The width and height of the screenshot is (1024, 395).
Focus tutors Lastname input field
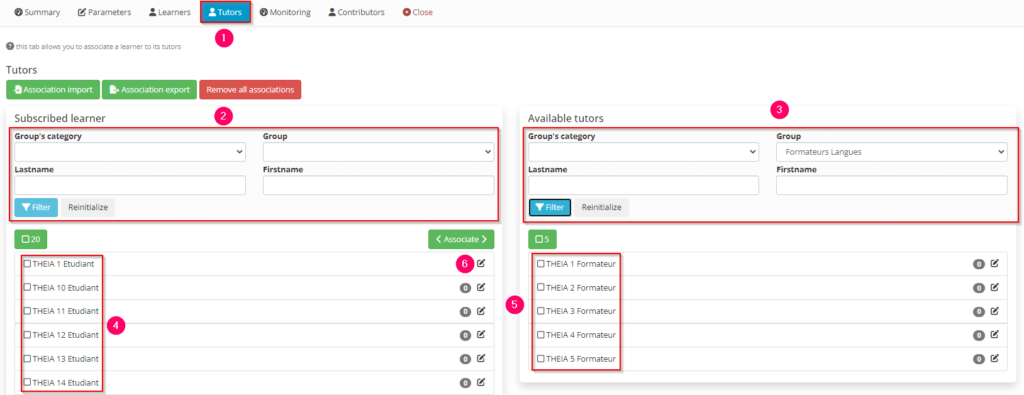(x=643, y=185)
